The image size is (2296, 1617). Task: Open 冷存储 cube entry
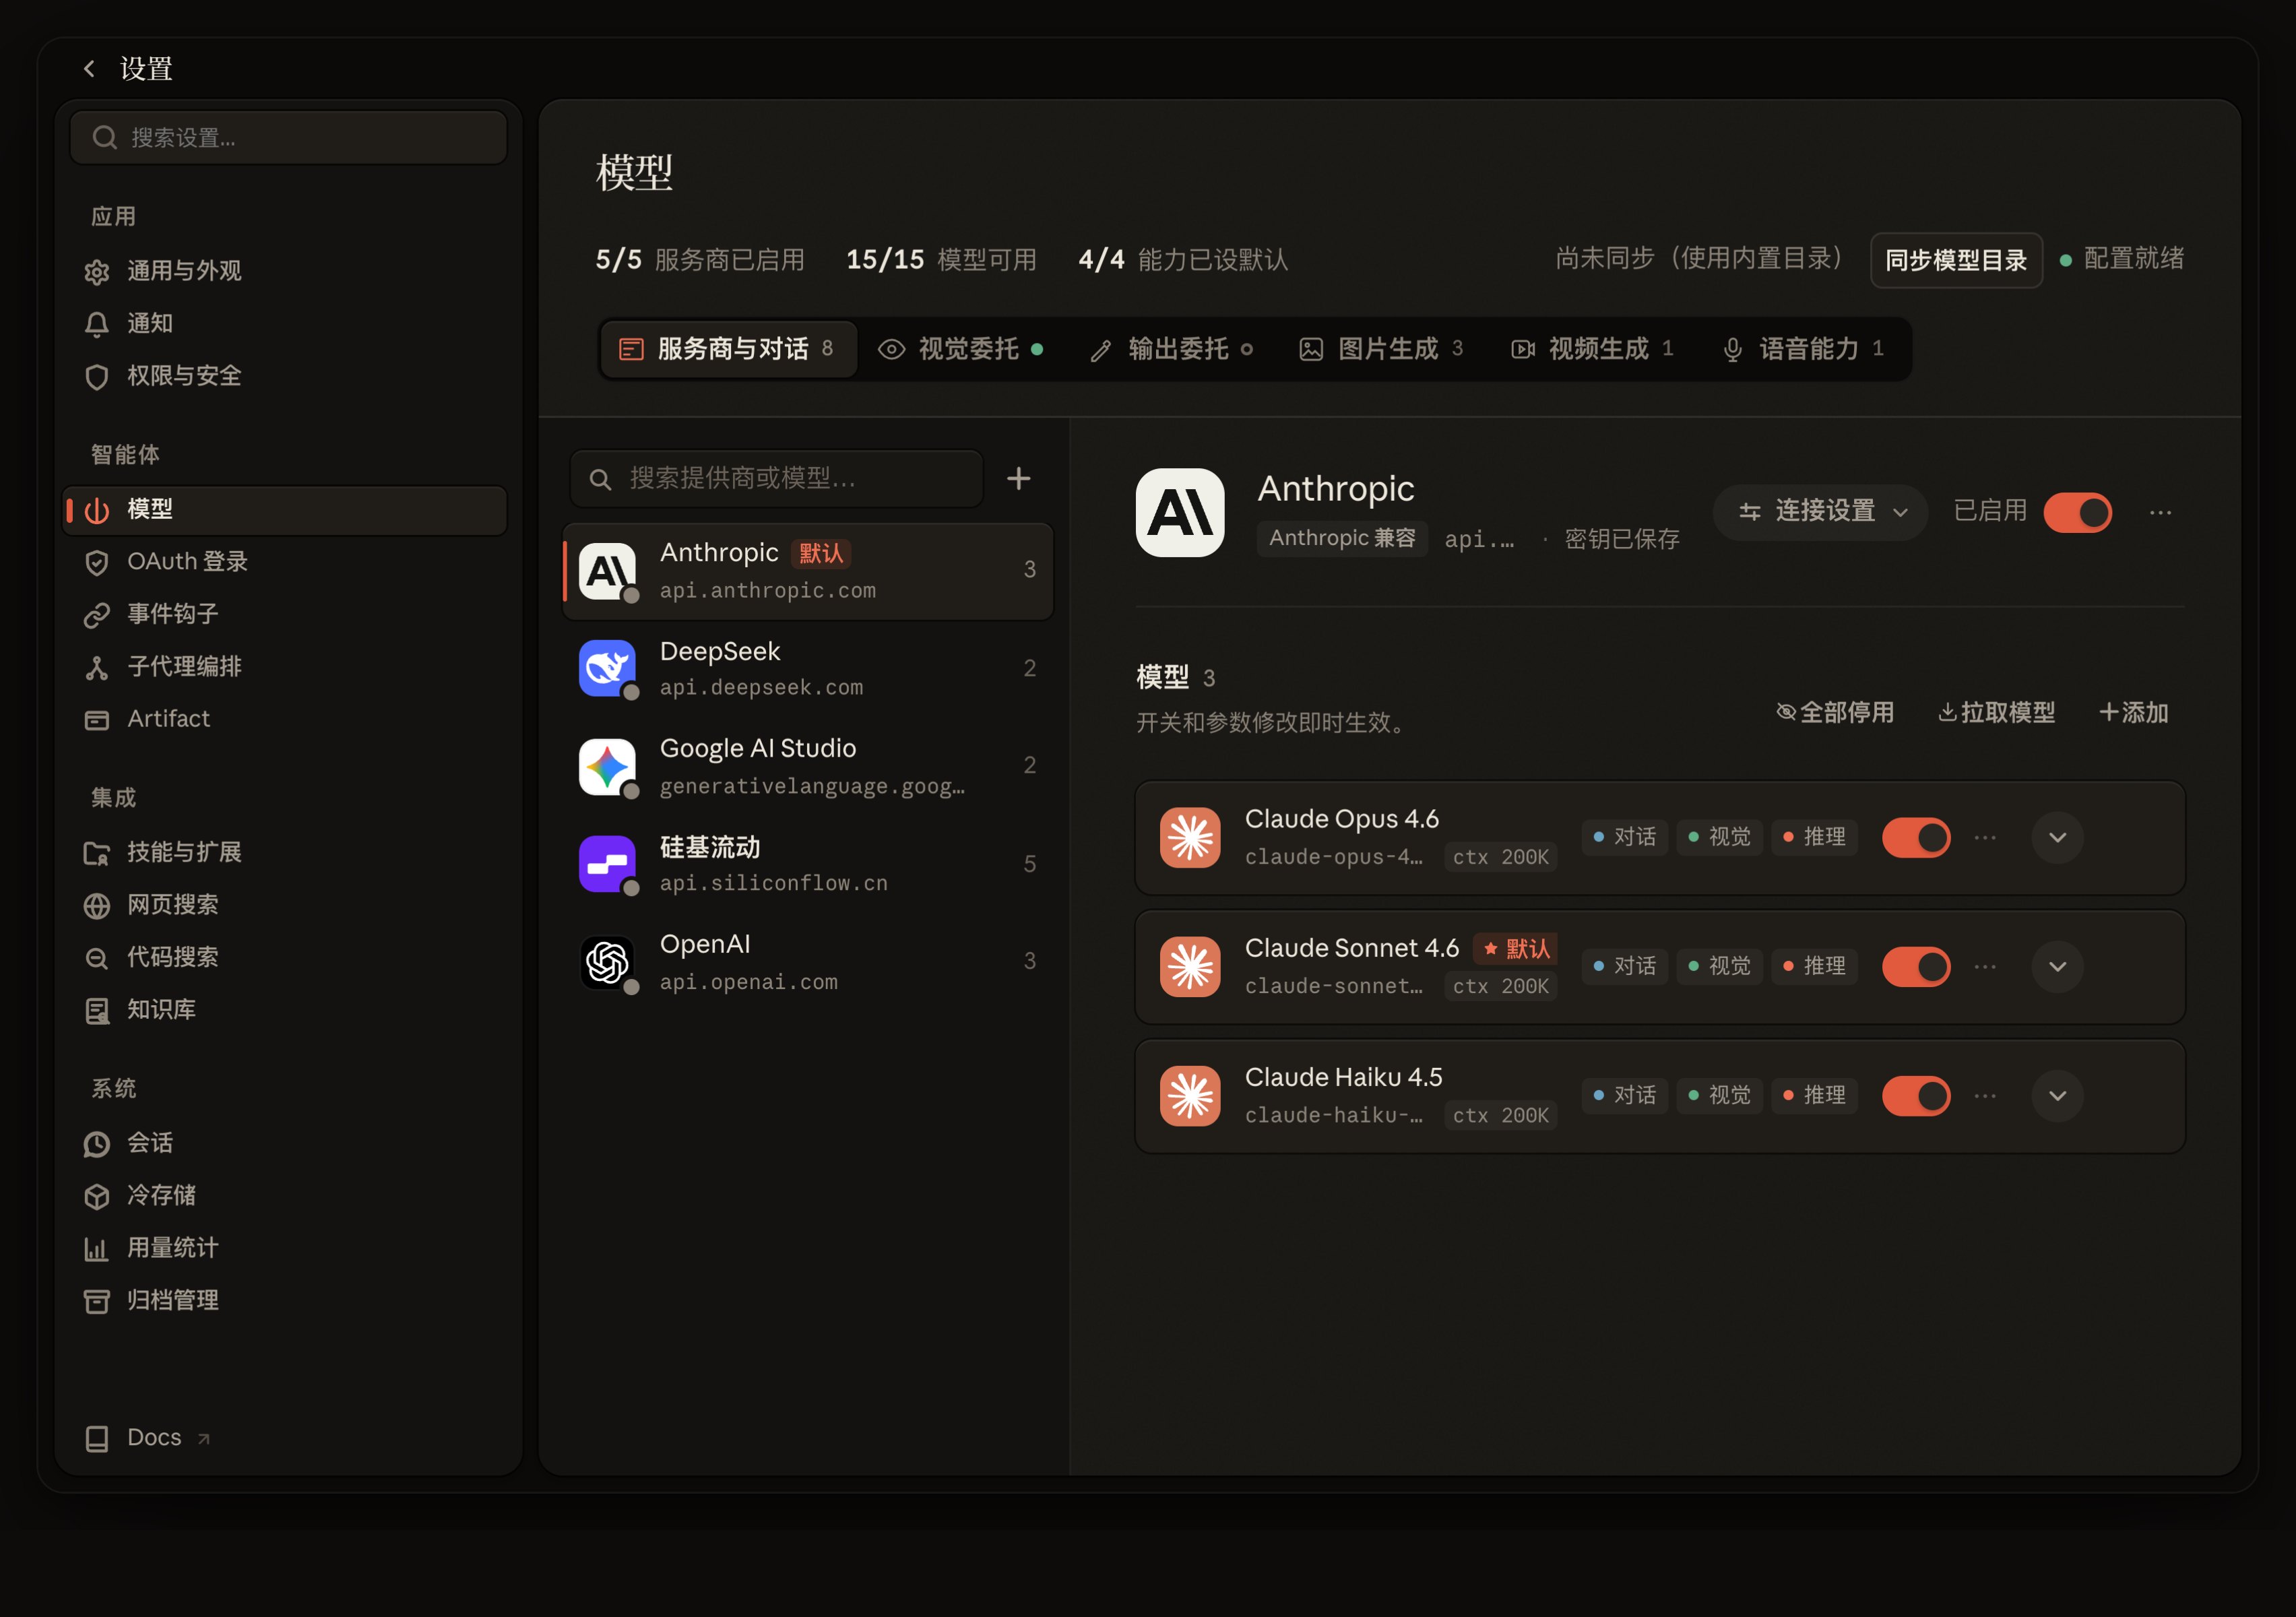pos(285,1195)
